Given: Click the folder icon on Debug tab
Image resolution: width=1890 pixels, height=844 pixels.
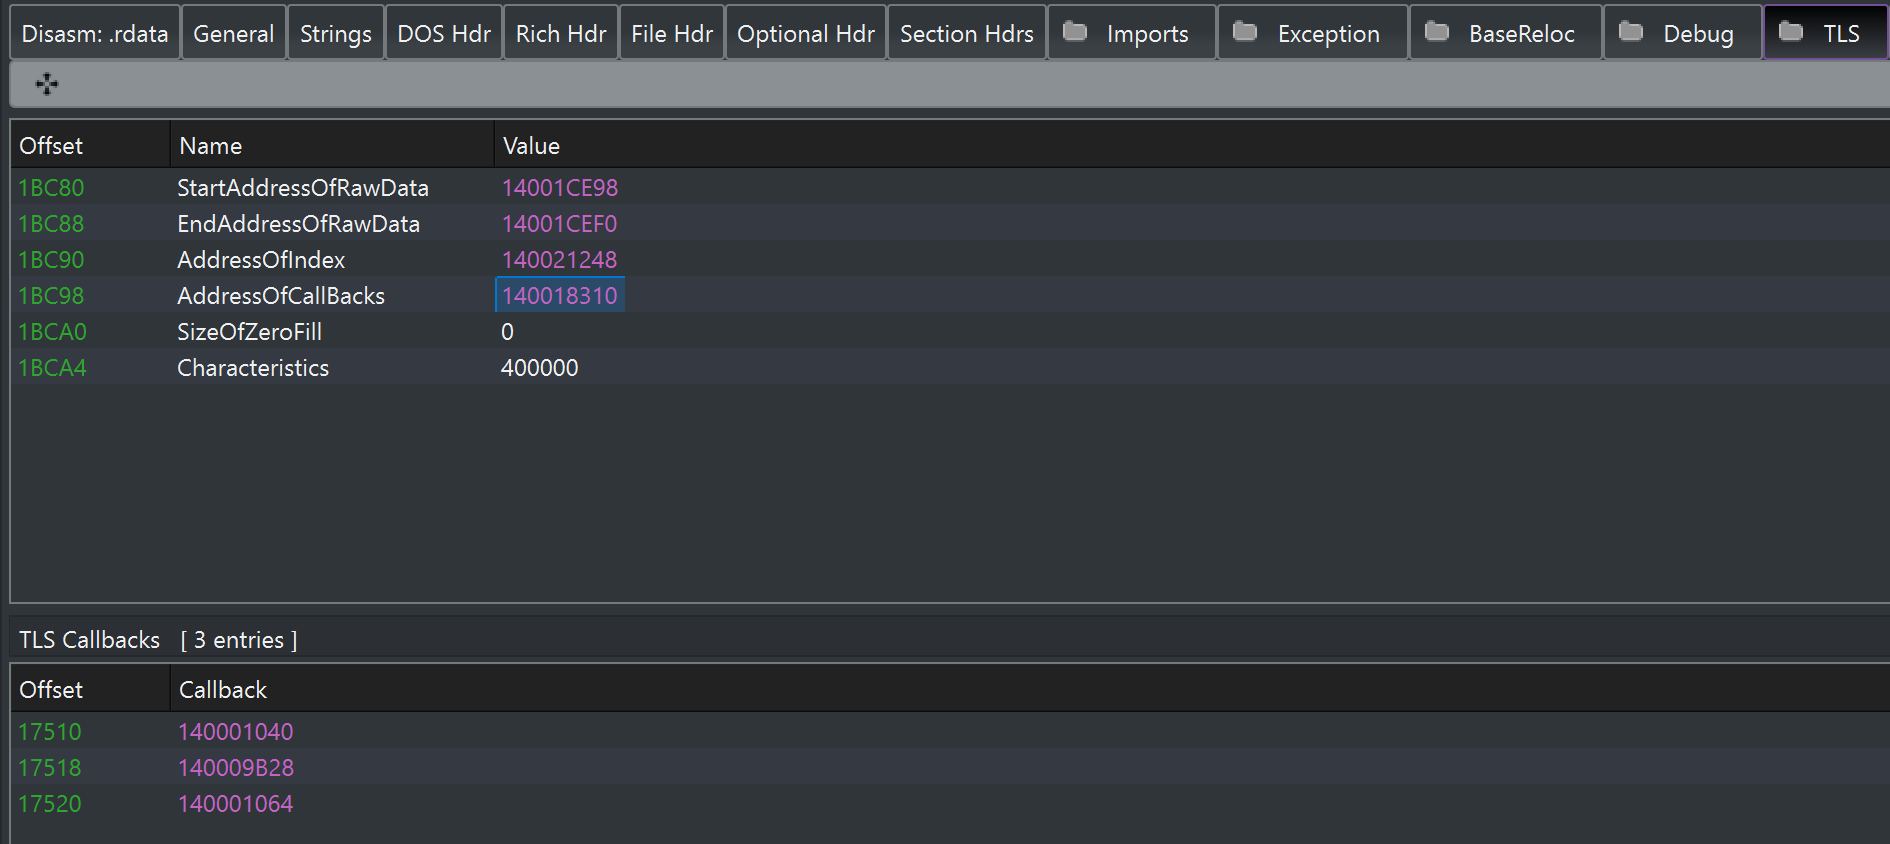Looking at the screenshot, I should pyautogui.click(x=1631, y=32).
